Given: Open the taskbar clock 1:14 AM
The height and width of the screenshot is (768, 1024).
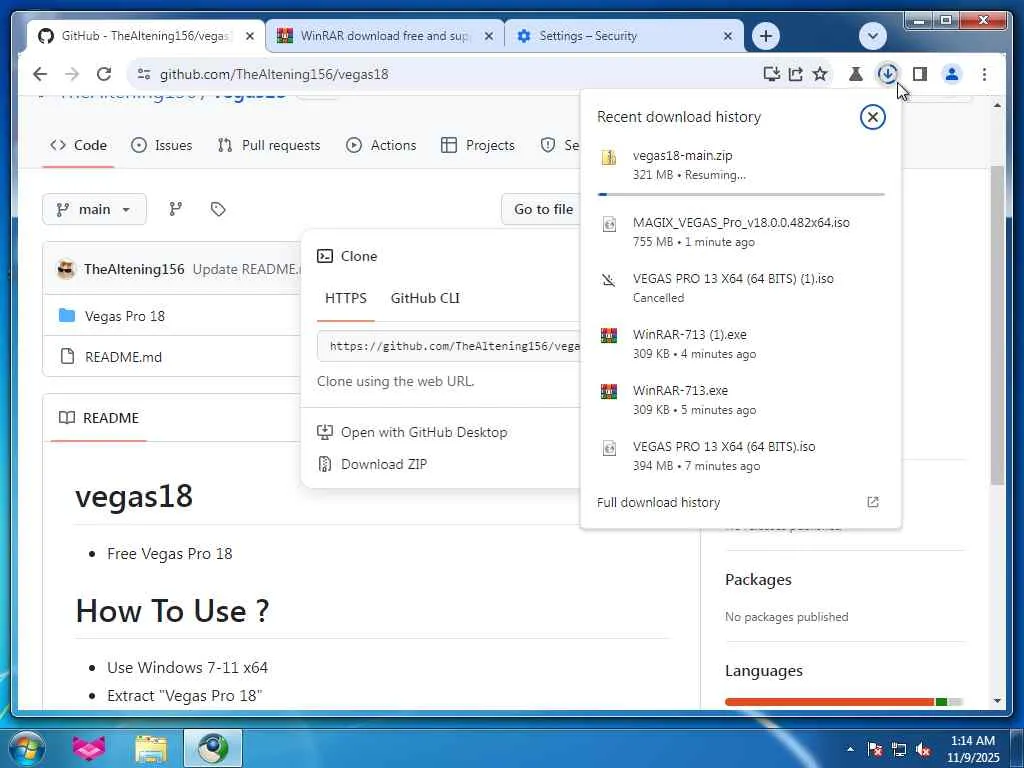Looking at the screenshot, I should pos(973,749).
